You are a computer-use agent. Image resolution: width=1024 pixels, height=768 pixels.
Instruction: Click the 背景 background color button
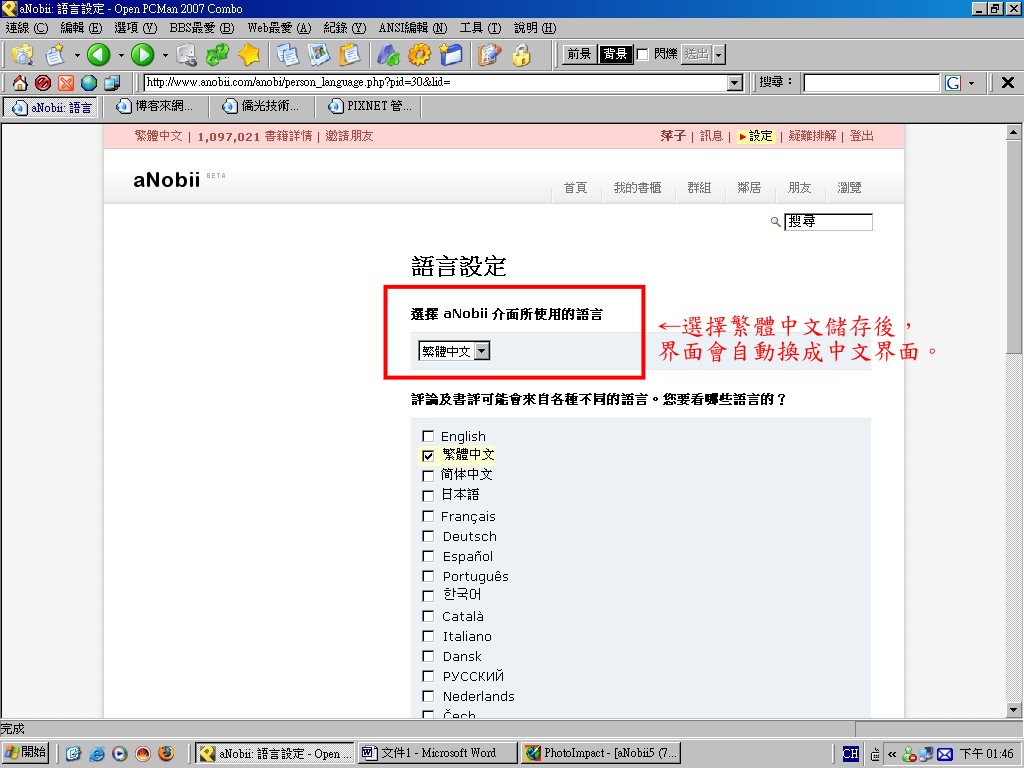pyautogui.click(x=615, y=54)
